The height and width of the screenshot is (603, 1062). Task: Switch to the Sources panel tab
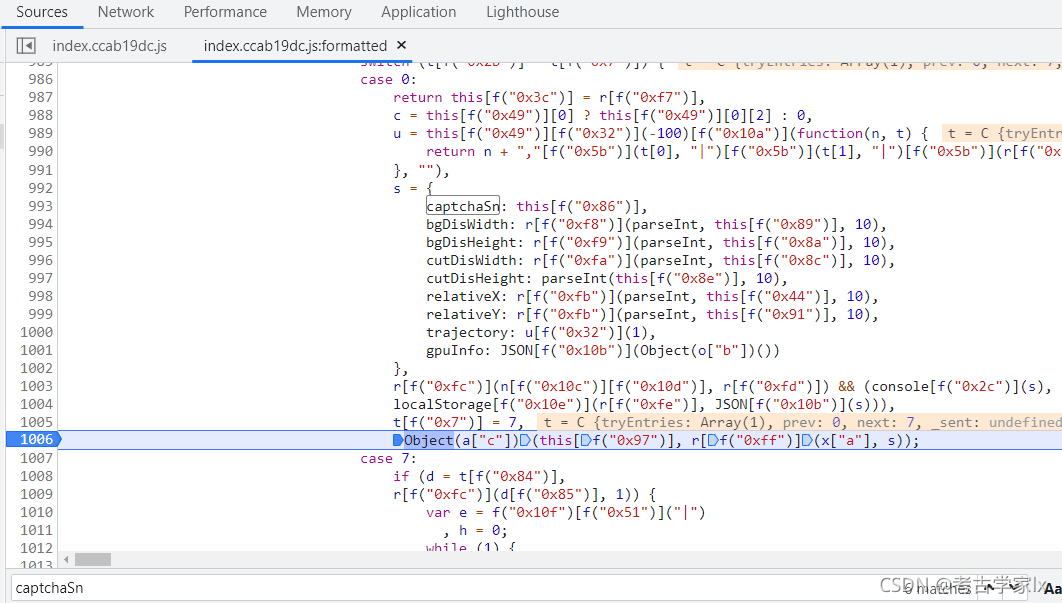42,12
